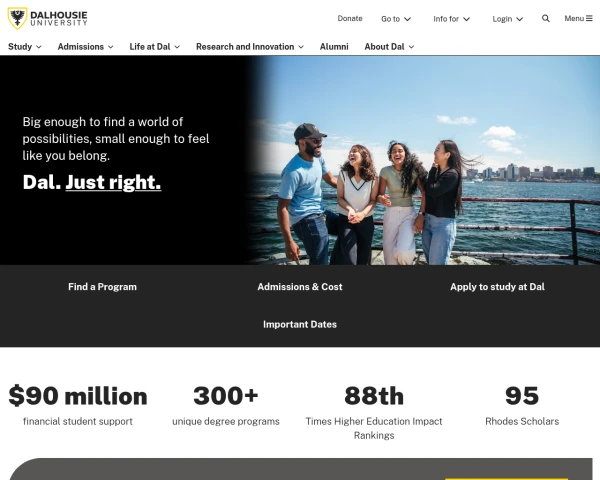Screen dimensions: 600x480
Task: Open the Life at Dal menu
Action: click(155, 47)
